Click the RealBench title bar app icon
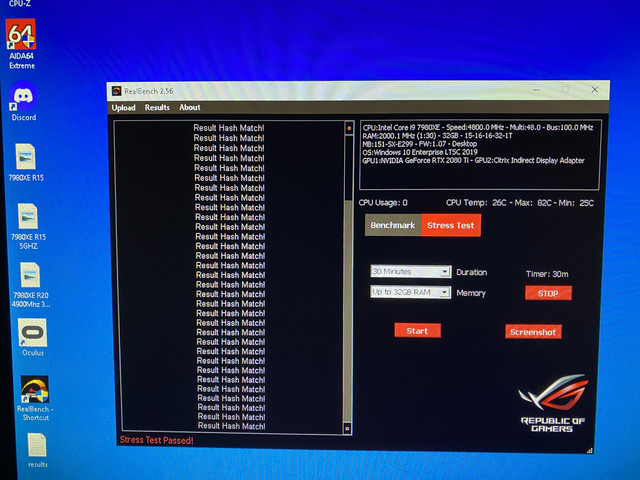Viewport: 640px width, 480px height. coord(116,91)
